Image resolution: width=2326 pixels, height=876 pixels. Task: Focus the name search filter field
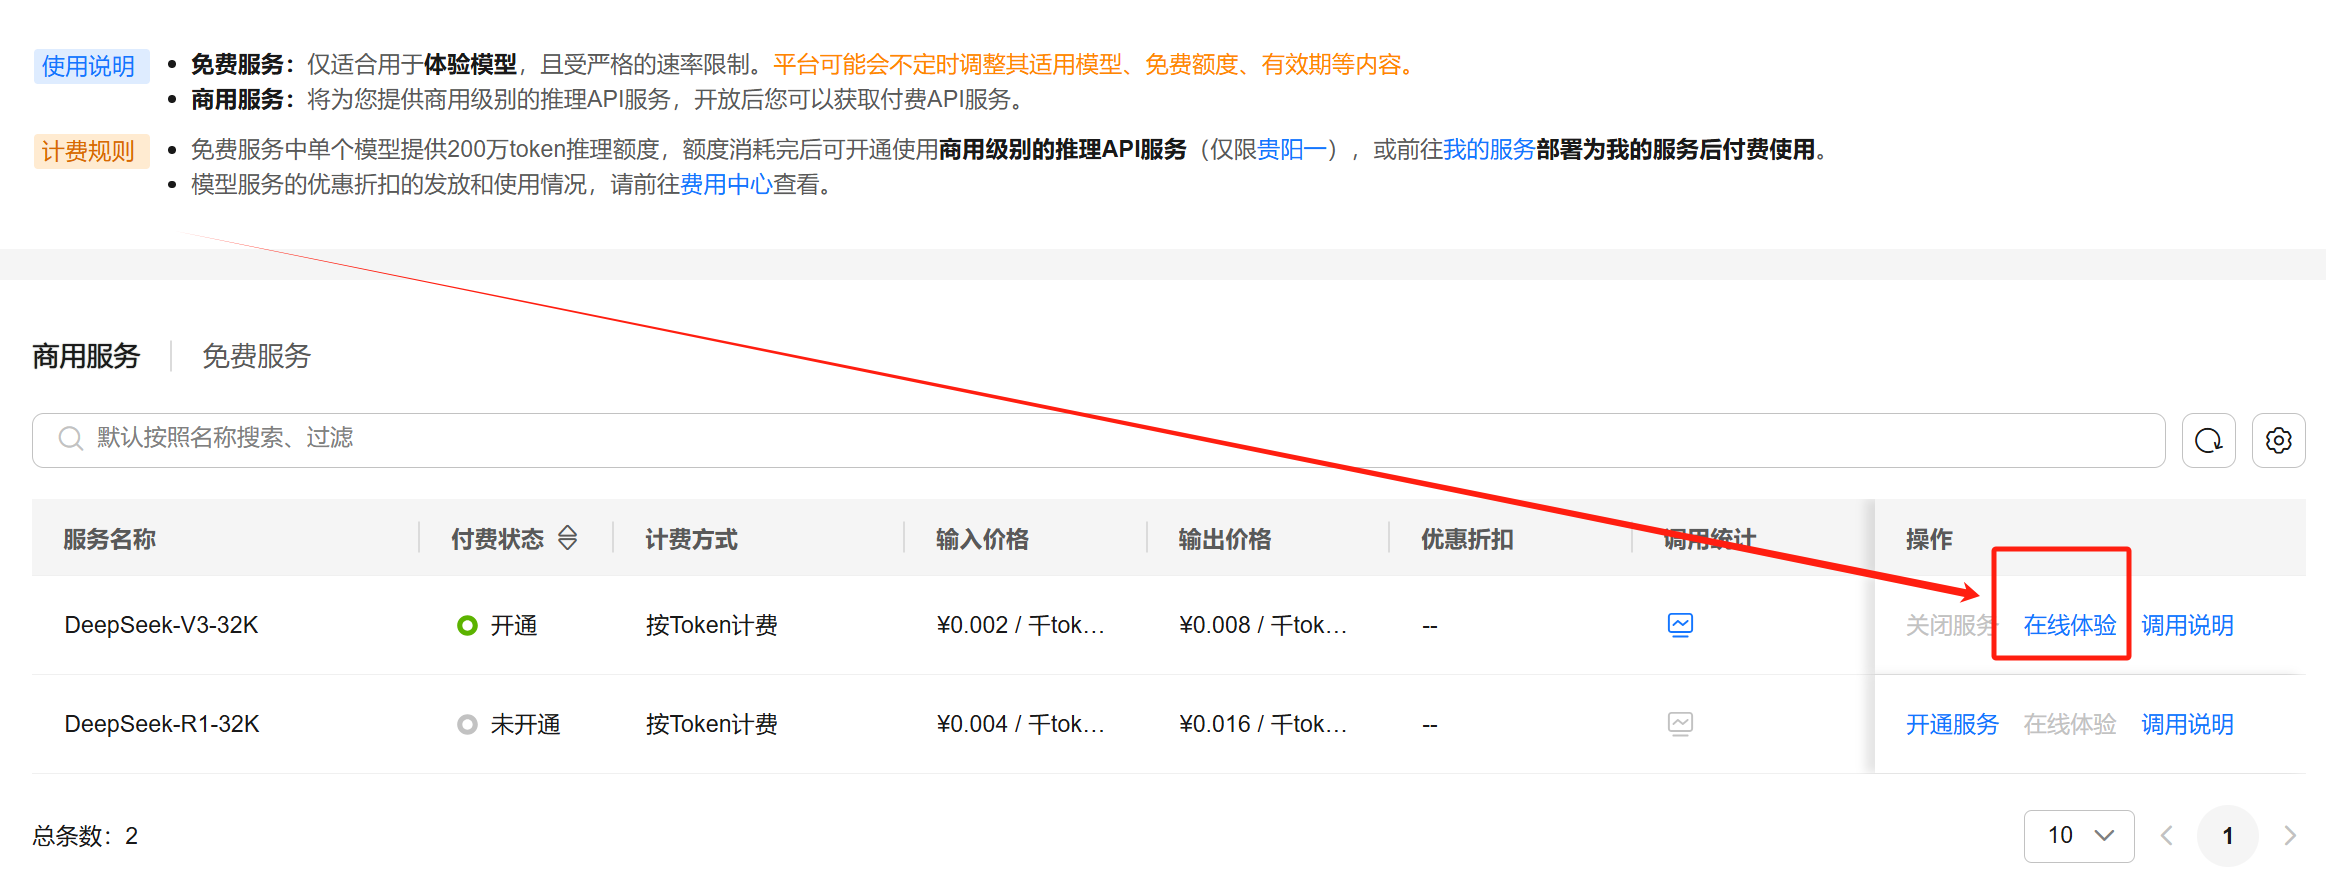pyautogui.click(x=1098, y=440)
